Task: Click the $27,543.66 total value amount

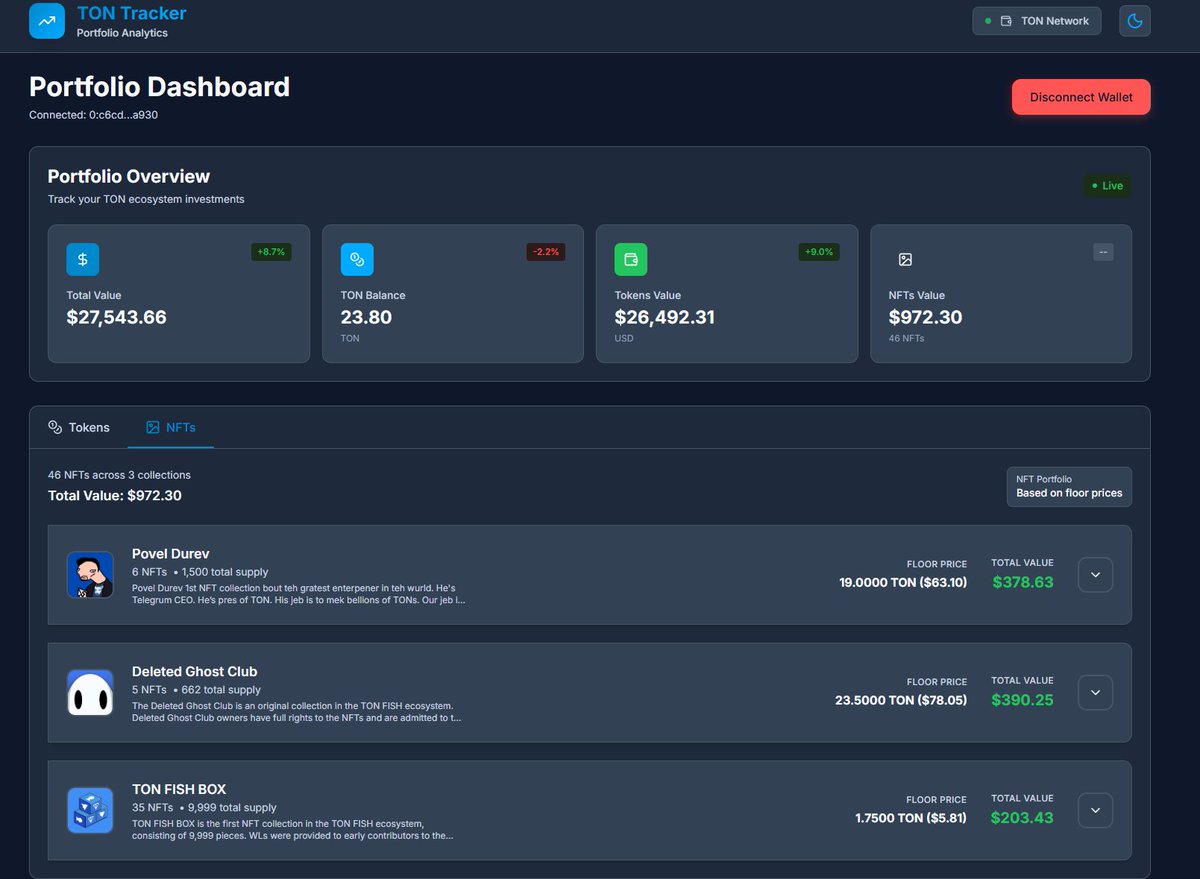Action: click(117, 317)
